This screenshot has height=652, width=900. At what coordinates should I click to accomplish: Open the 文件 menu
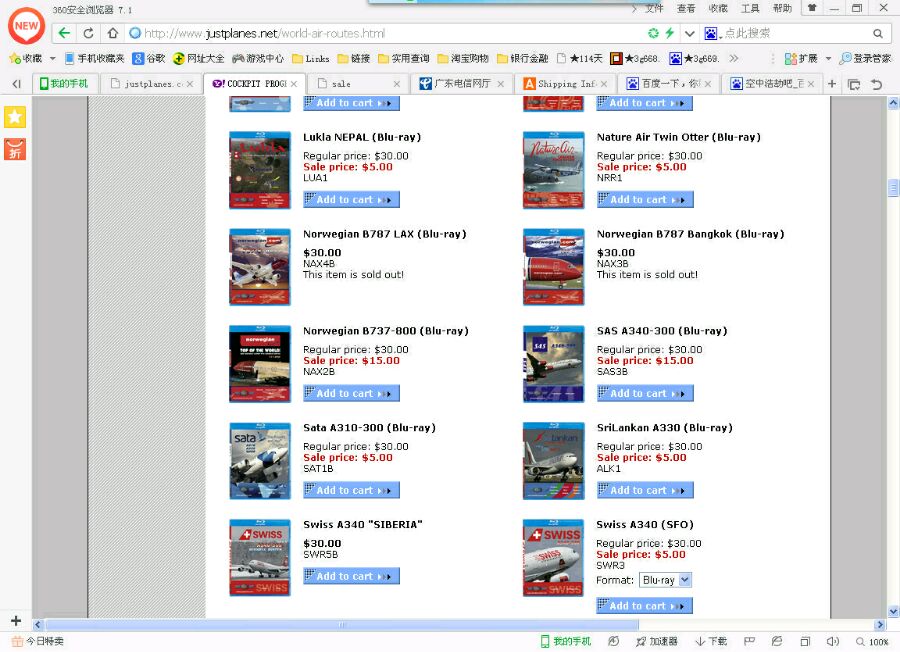click(x=654, y=8)
